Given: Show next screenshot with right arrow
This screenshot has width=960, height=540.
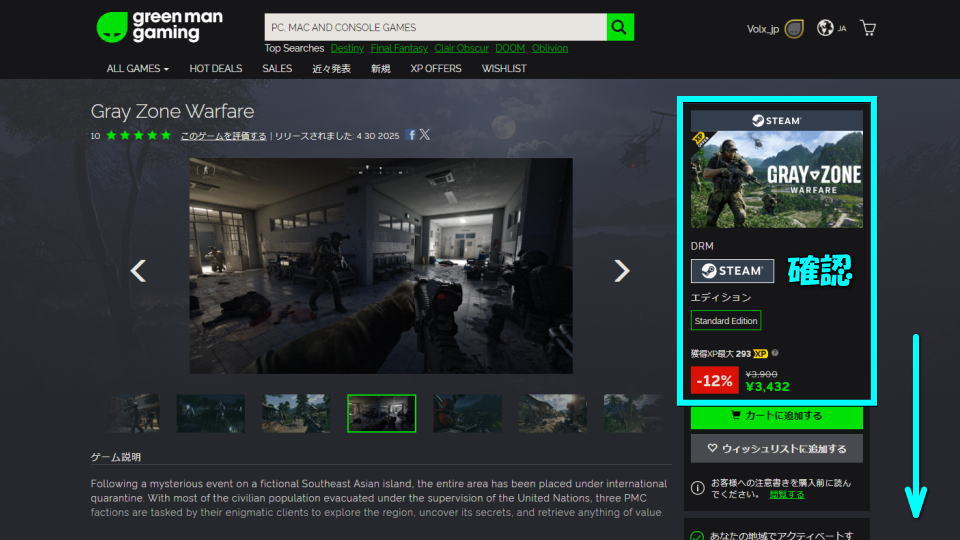Looking at the screenshot, I should tap(621, 271).
